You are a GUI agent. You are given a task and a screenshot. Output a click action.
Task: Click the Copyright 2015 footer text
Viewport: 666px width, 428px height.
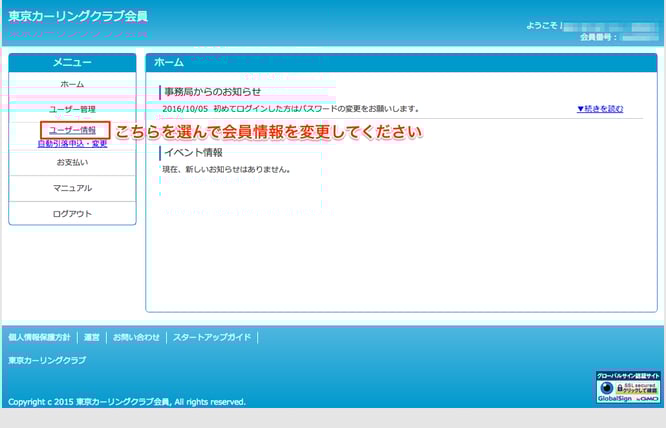(127, 402)
